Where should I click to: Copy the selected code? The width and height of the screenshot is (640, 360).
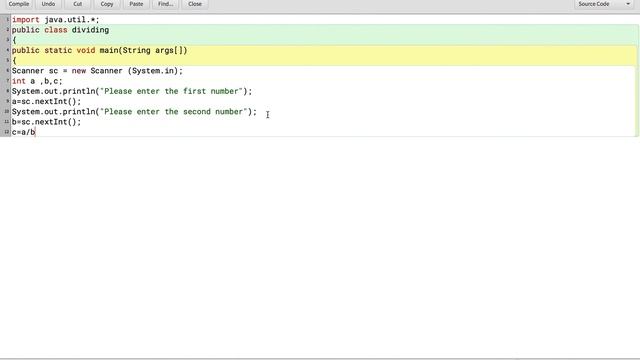pos(107,4)
